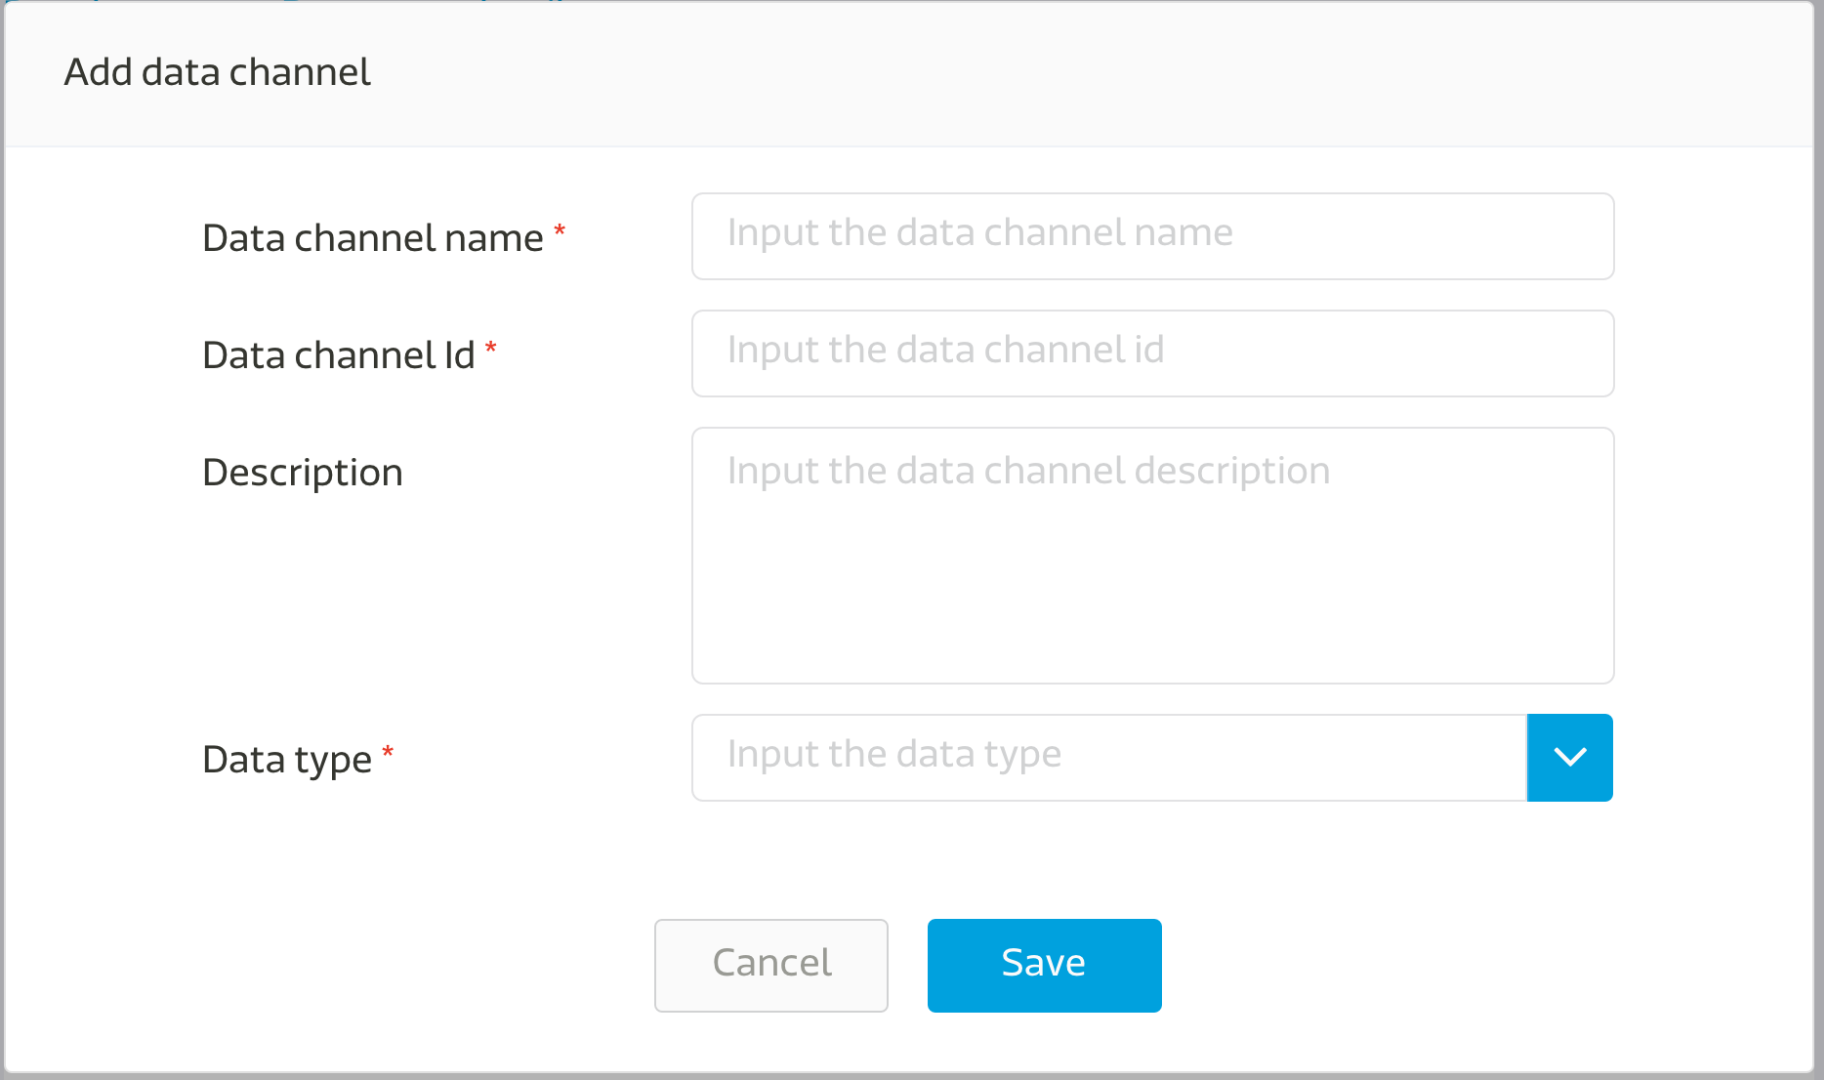Image resolution: width=1824 pixels, height=1080 pixels.
Task: Click the Data channel name input field
Action: [x=1152, y=236]
